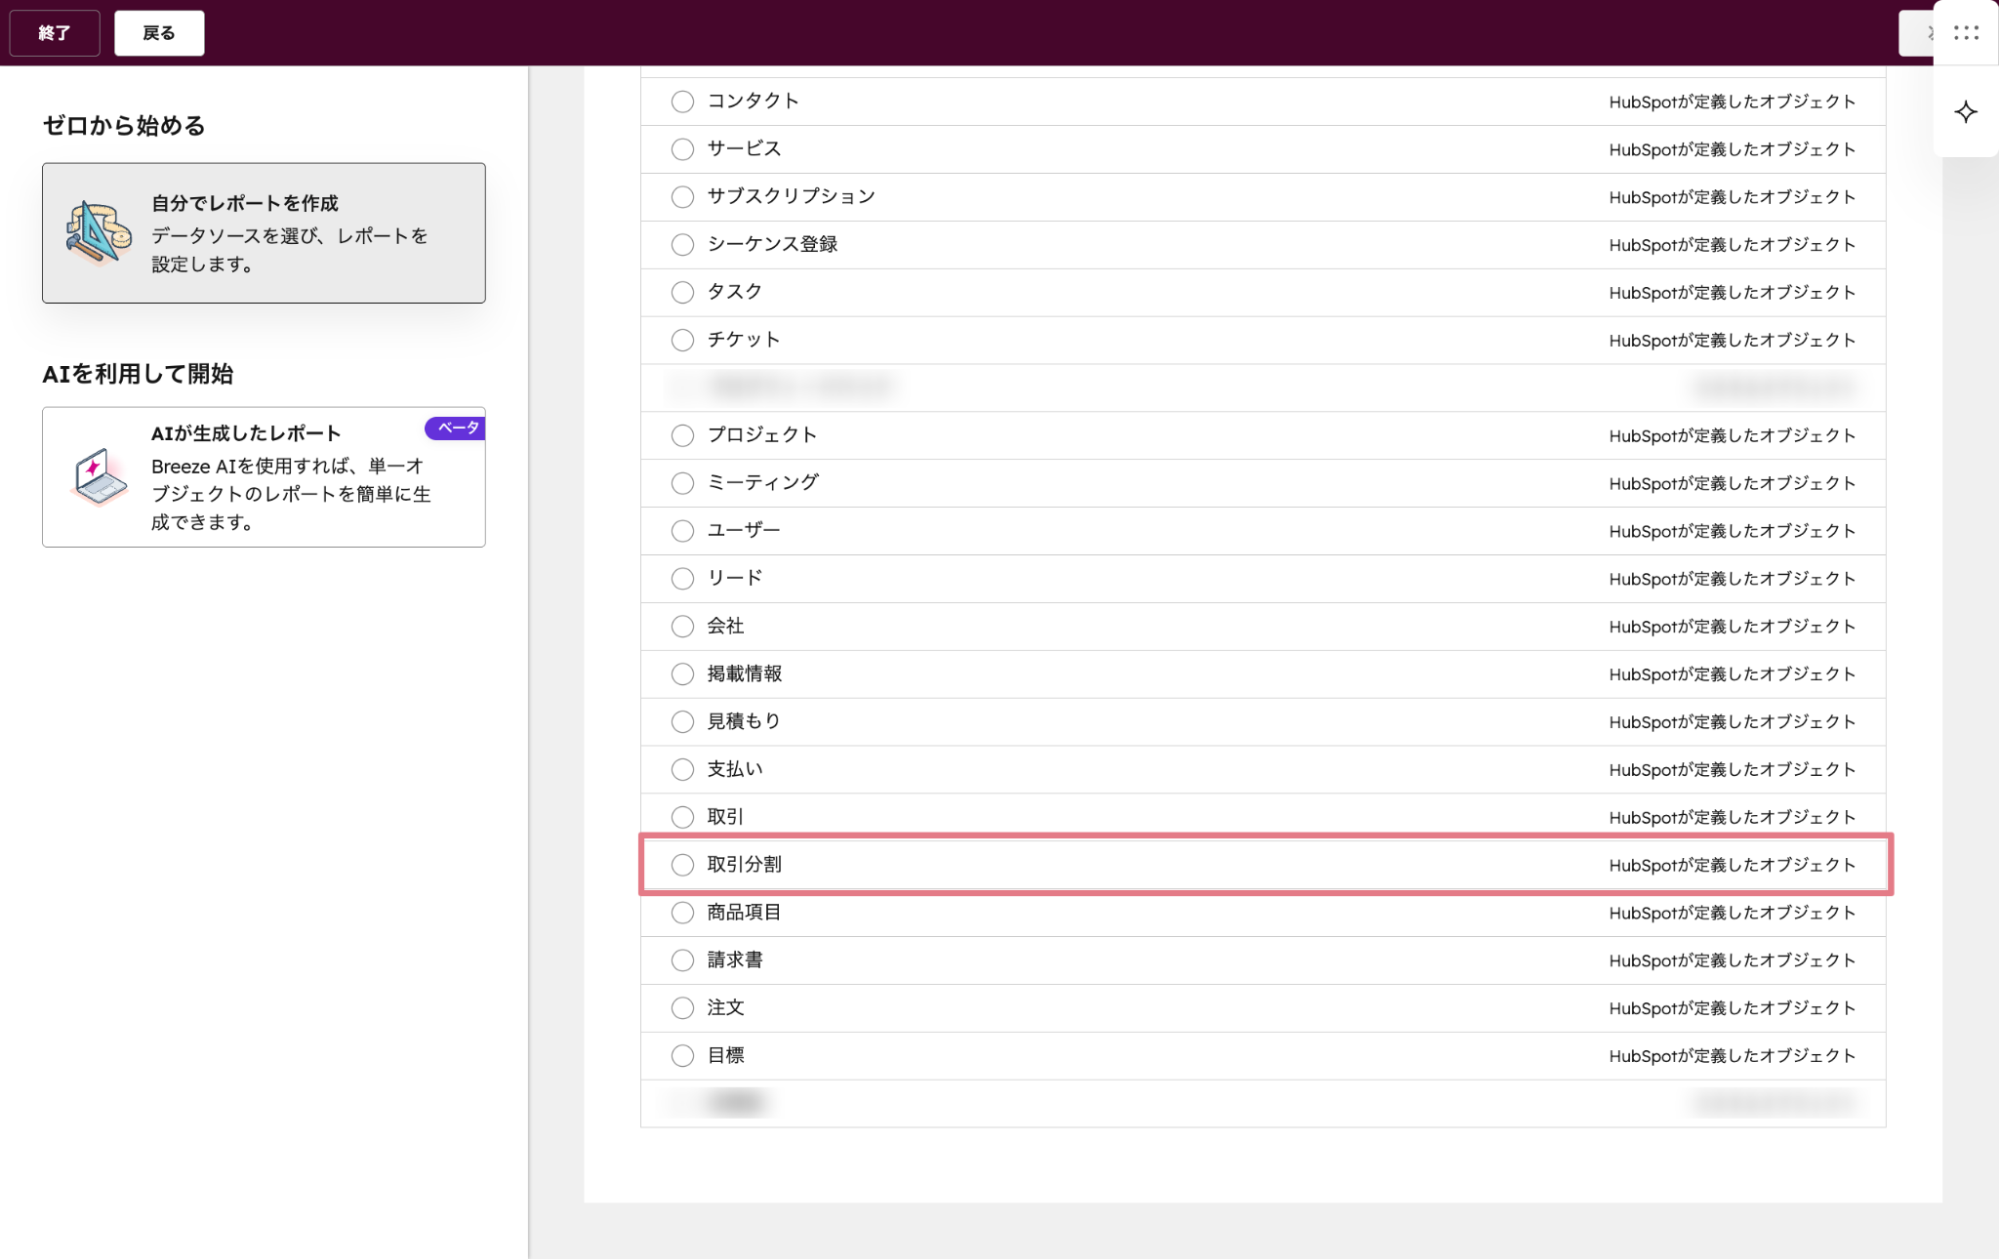Select the 請求書 radio button
Screen dimensions: 1999x1260
click(682, 960)
